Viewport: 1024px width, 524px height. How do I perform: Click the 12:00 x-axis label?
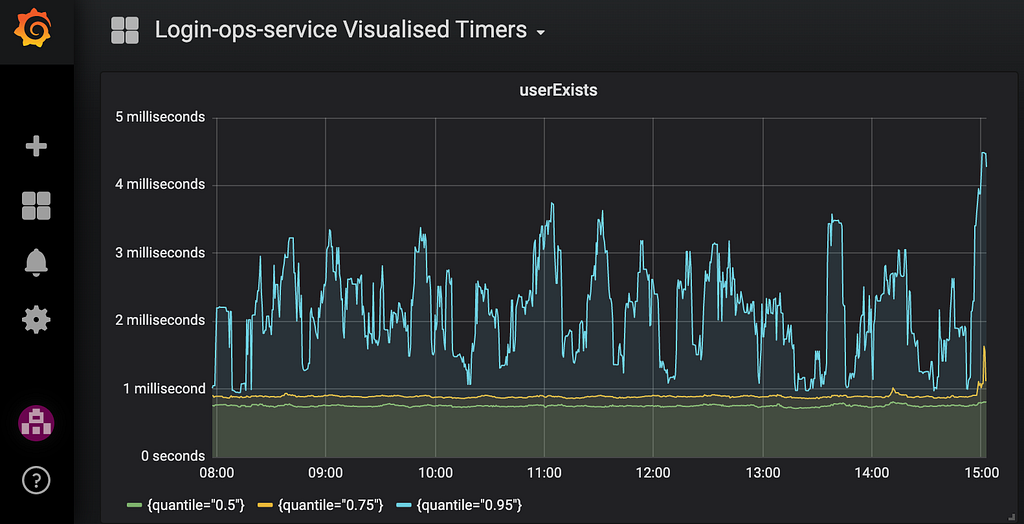point(653,472)
